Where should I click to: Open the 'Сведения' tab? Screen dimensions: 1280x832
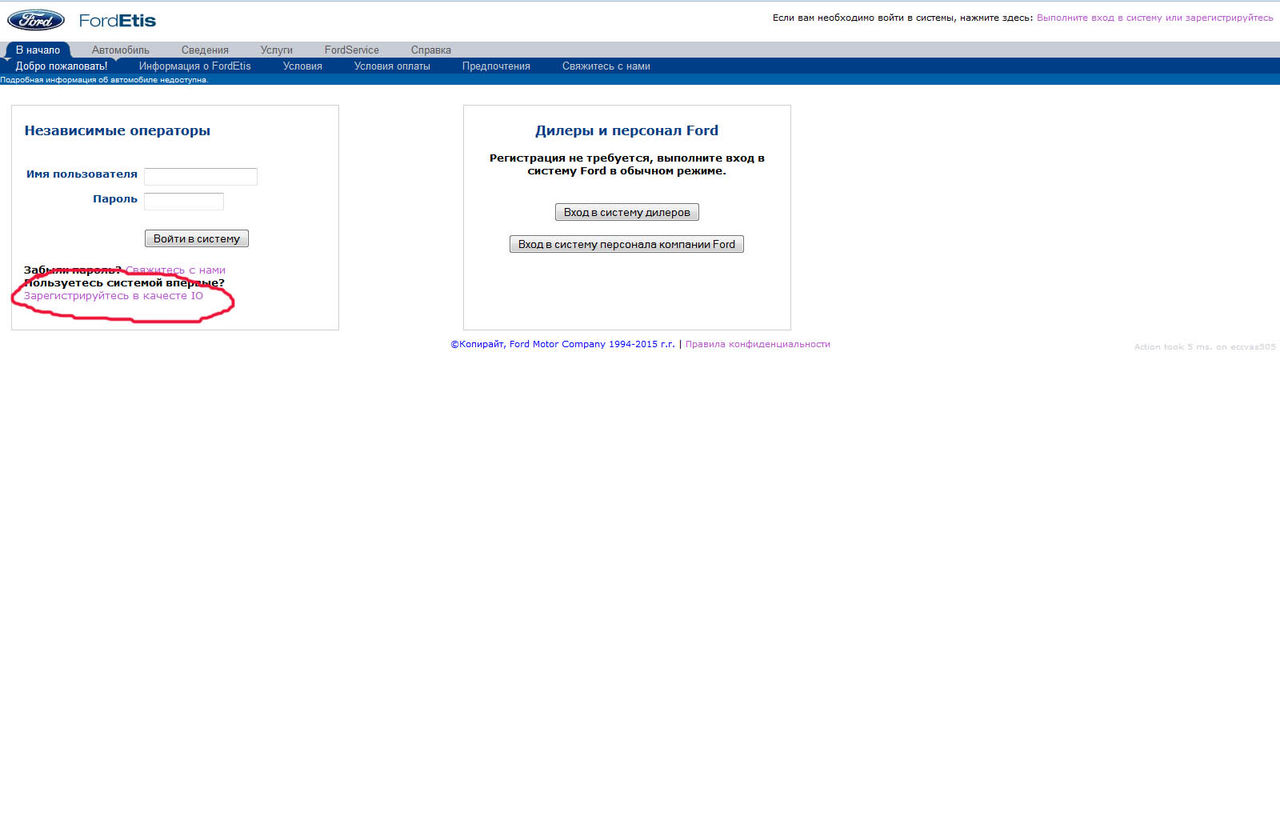pos(205,50)
